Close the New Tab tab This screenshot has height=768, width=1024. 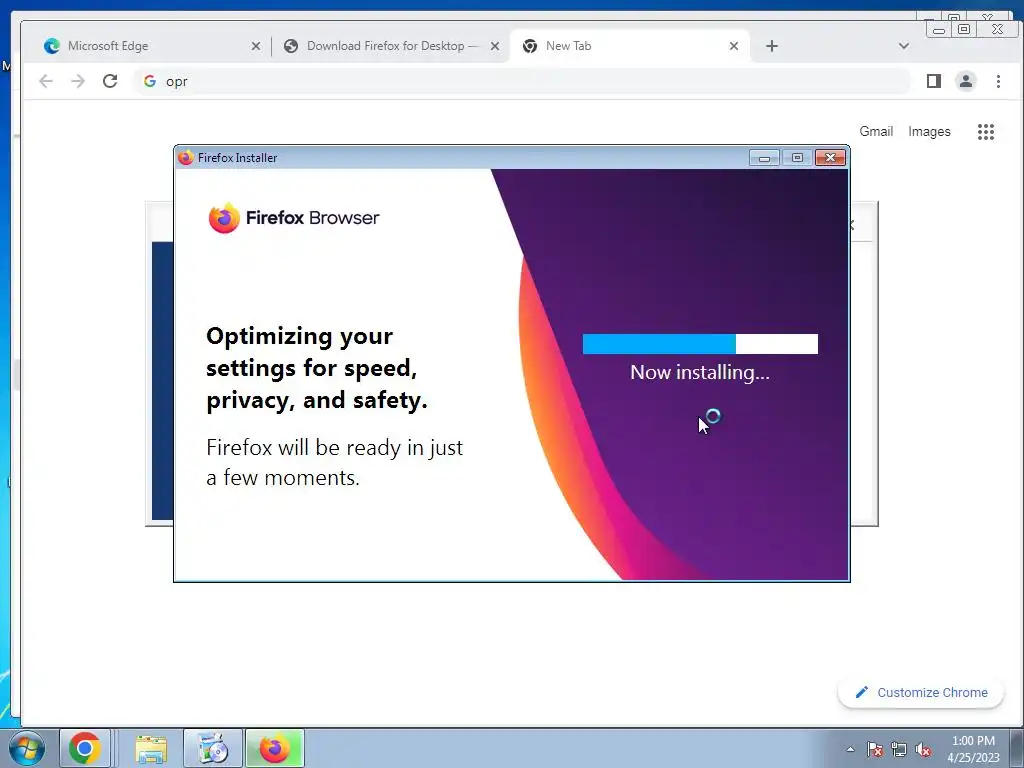[x=734, y=46]
